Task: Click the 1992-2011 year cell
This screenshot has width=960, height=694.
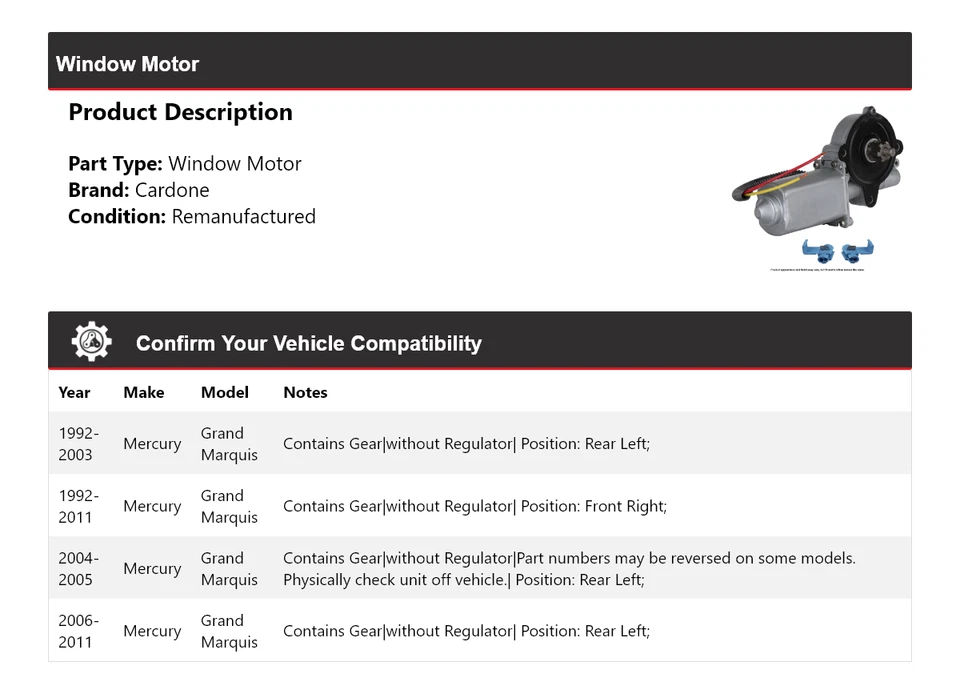Action: [x=78, y=506]
